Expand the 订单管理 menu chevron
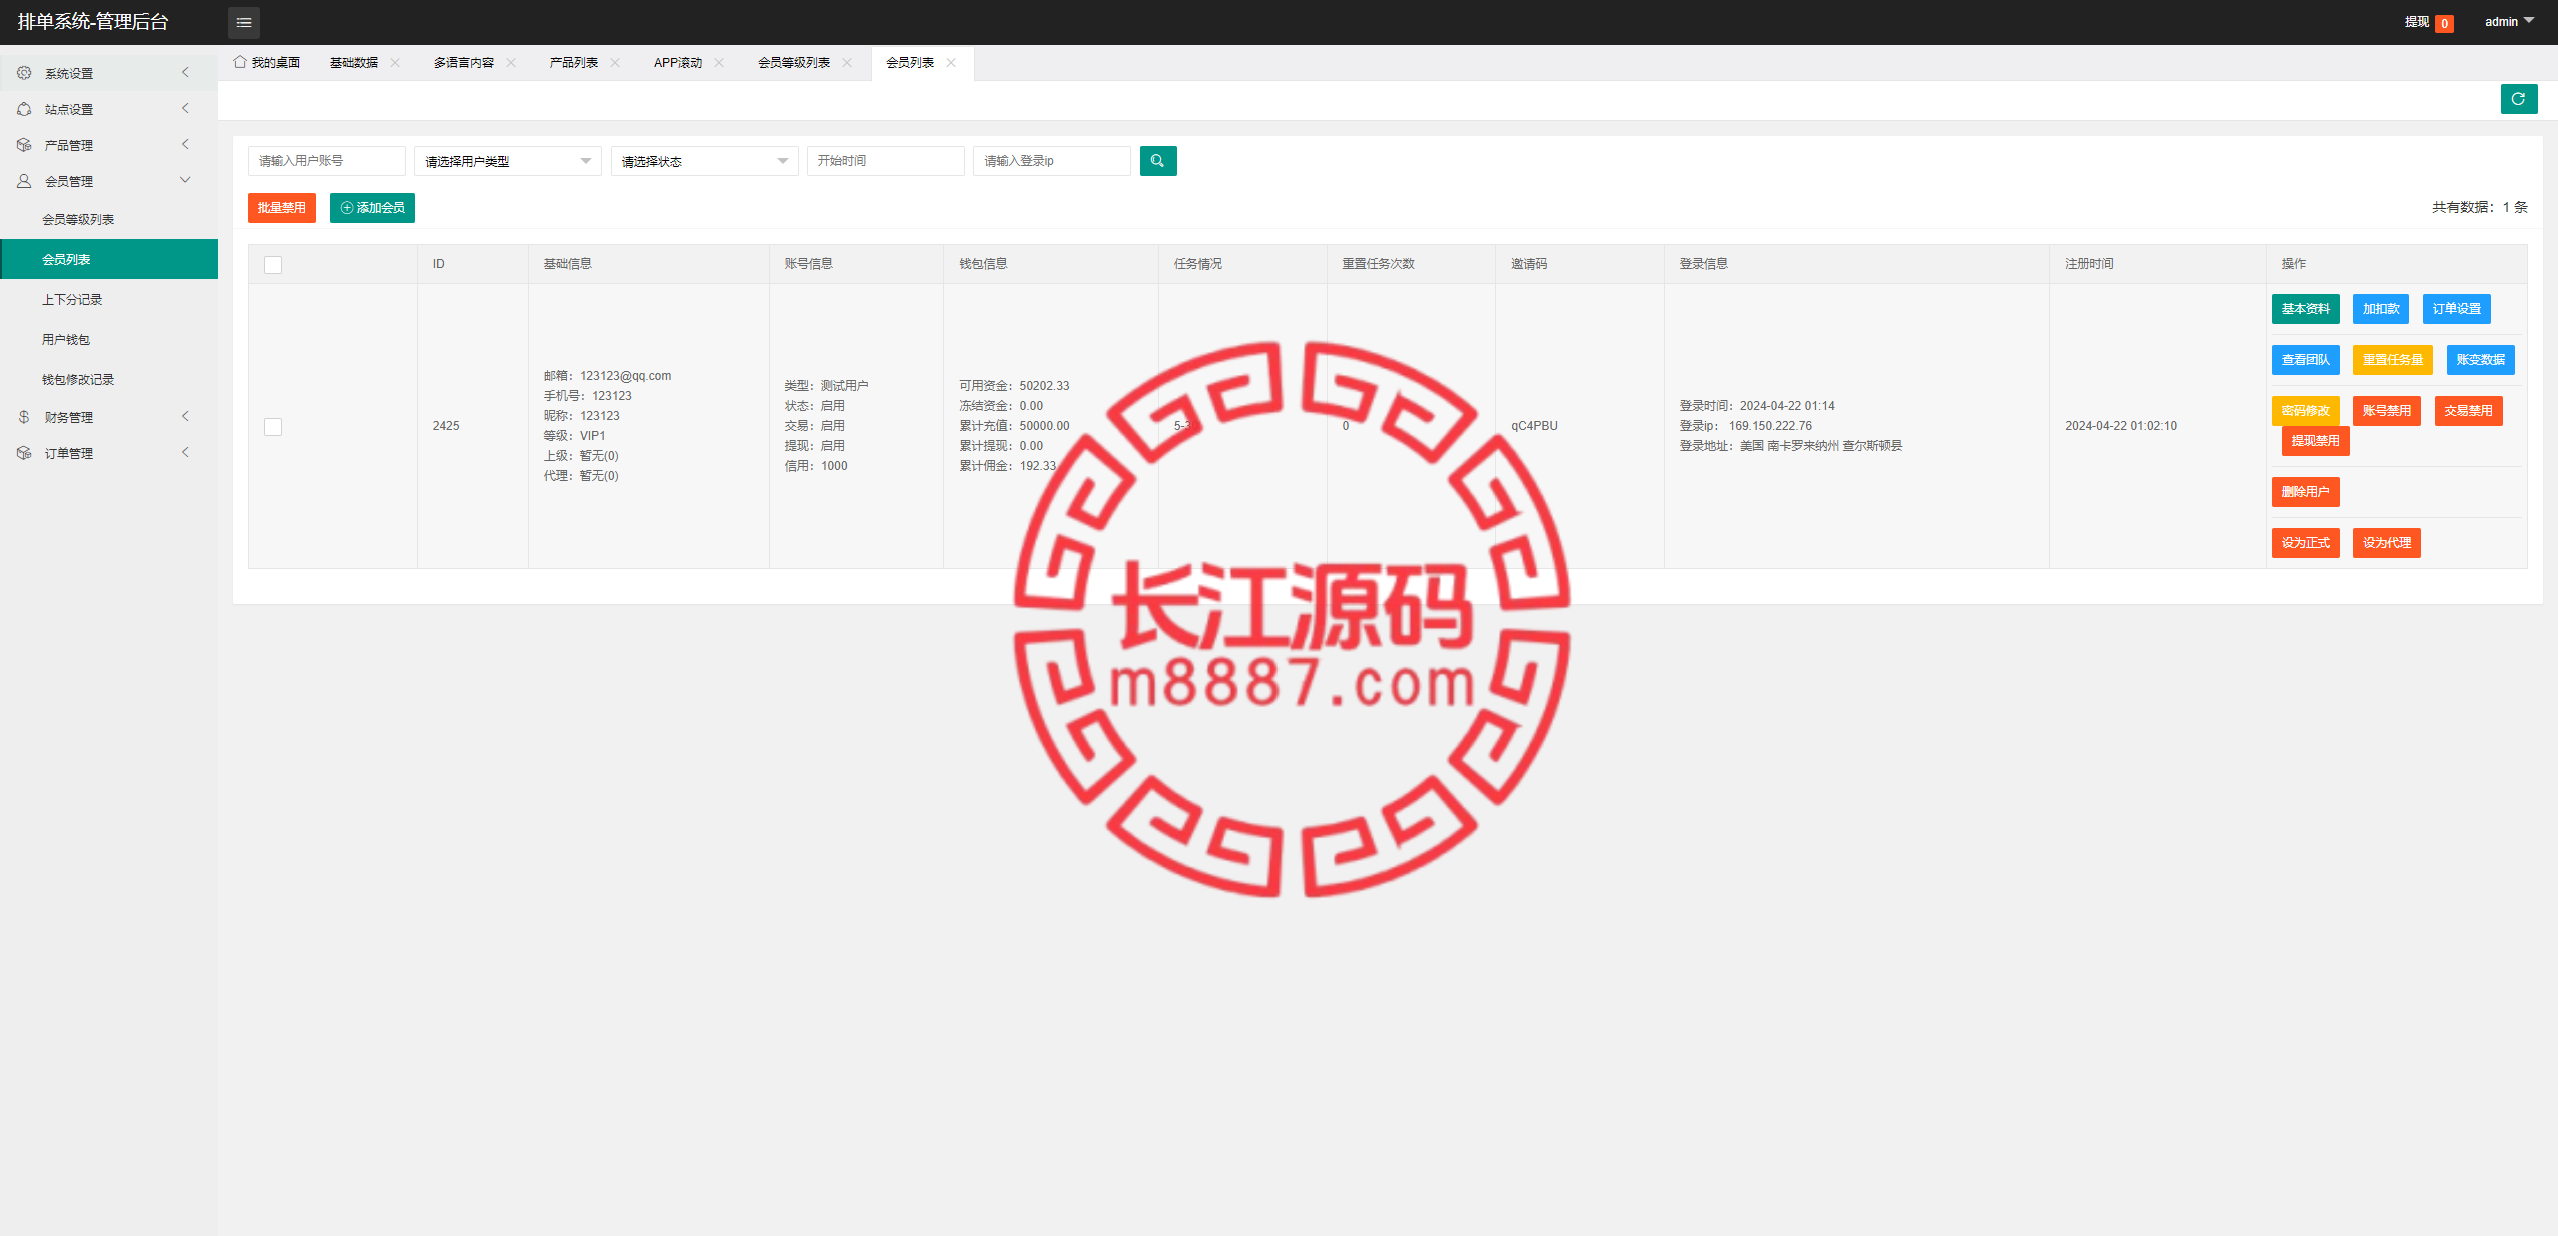Image resolution: width=2558 pixels, height=1236 pixels. [x=185, y=452]
